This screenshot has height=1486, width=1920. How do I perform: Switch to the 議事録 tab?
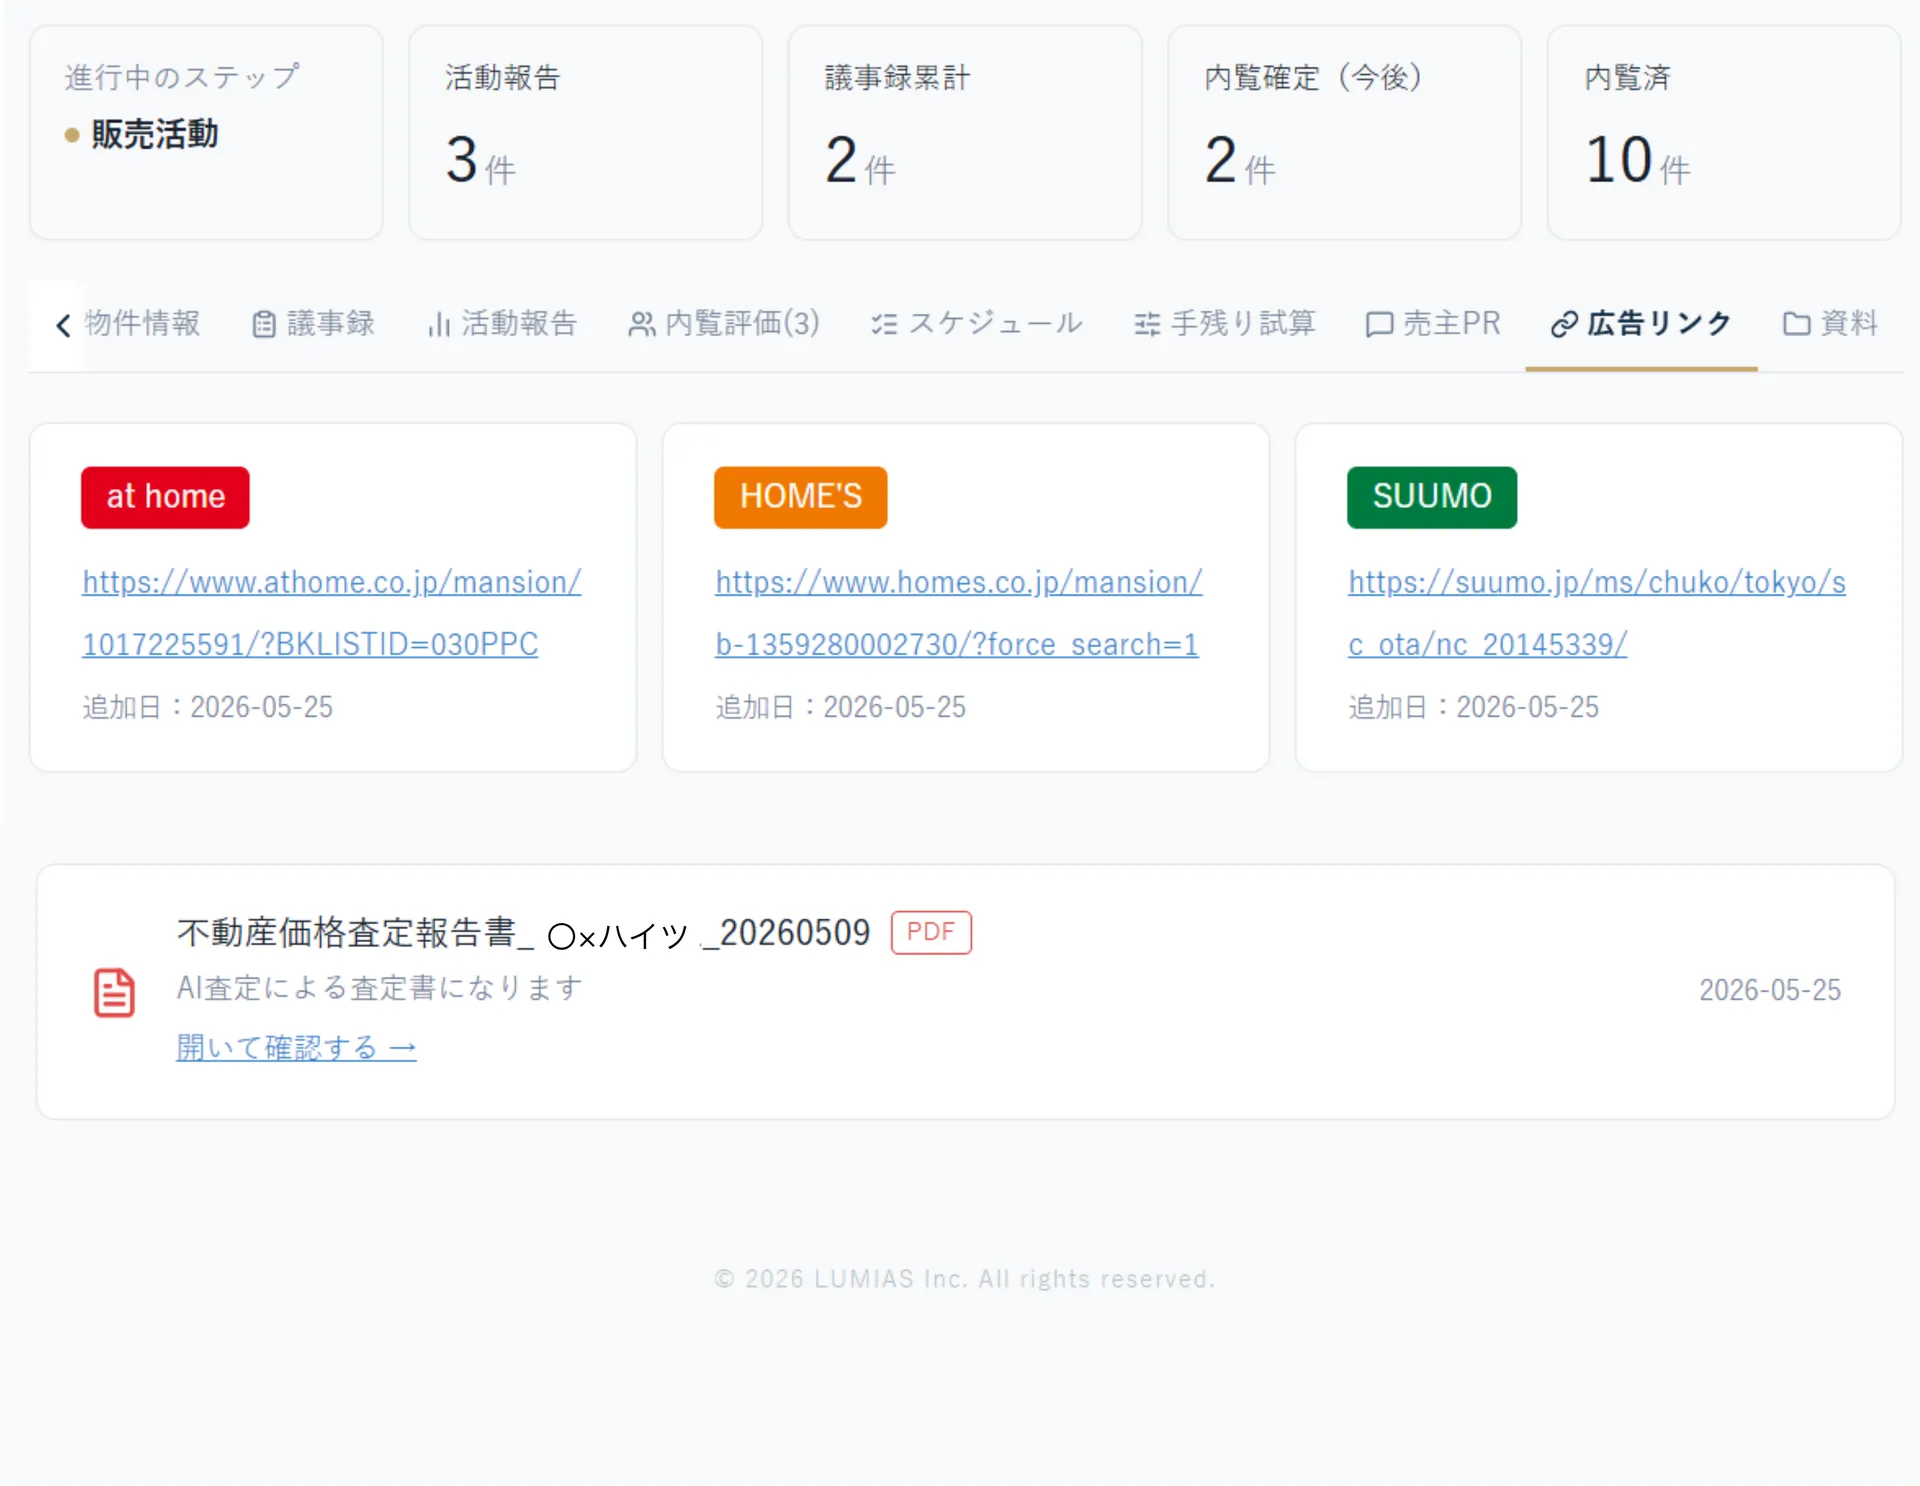click(314, 323)
